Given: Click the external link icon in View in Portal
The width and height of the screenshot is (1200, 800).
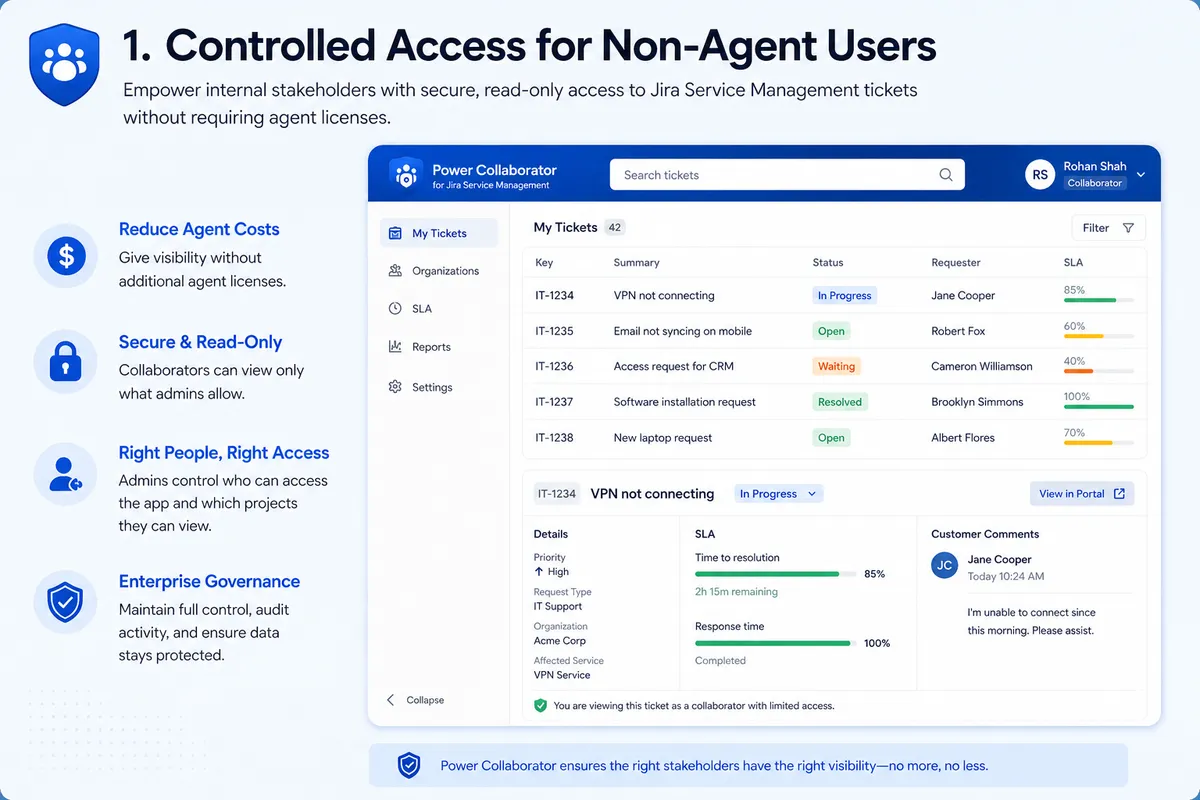Looking at the screenshot, I should coord(1119,494).
